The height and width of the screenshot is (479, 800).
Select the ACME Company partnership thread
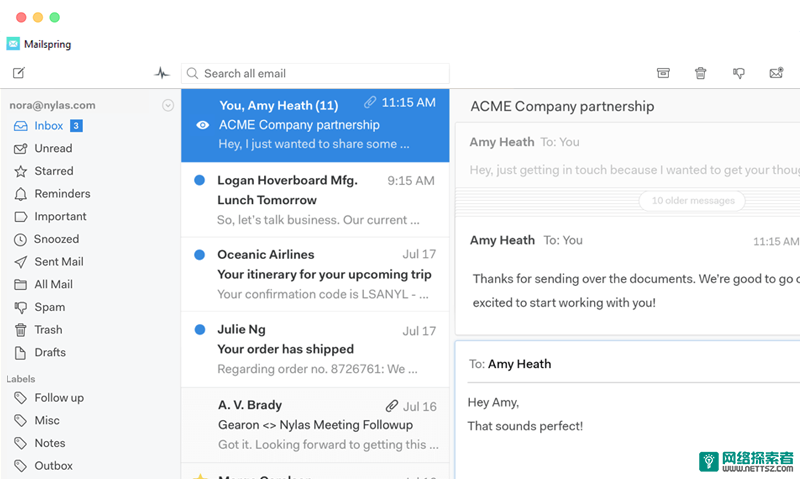[315, 125]
